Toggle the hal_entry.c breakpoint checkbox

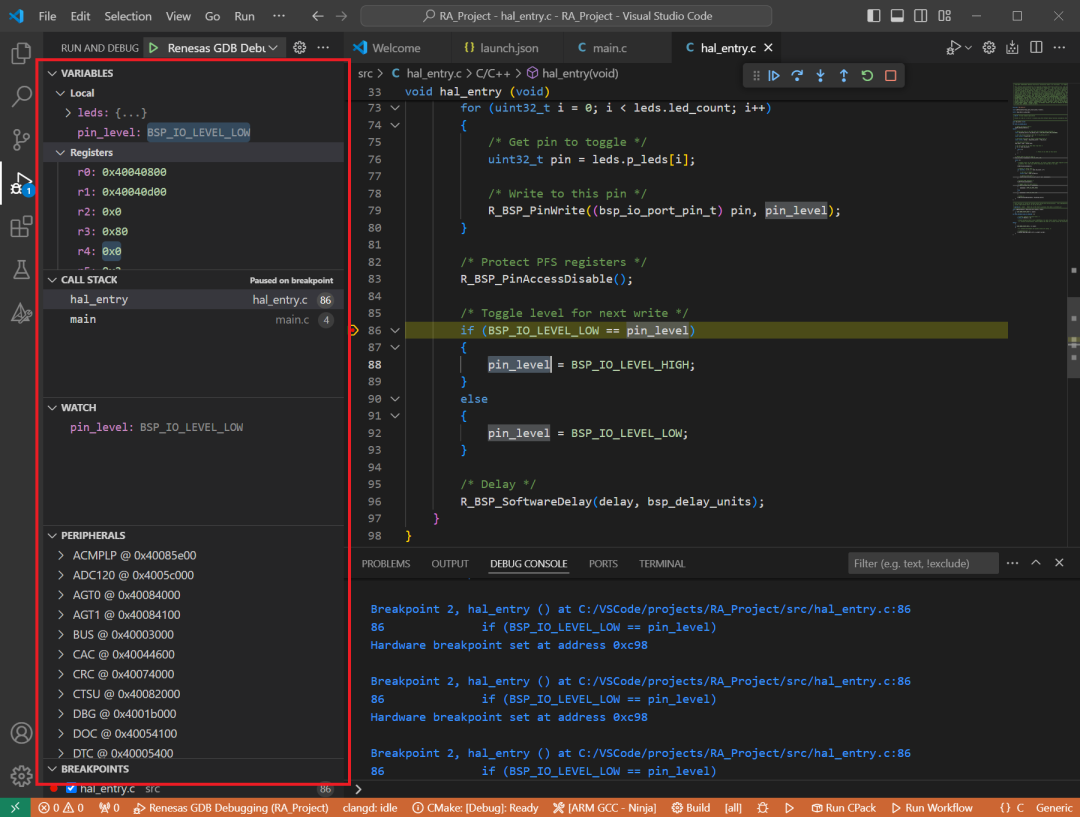point(71,789)
